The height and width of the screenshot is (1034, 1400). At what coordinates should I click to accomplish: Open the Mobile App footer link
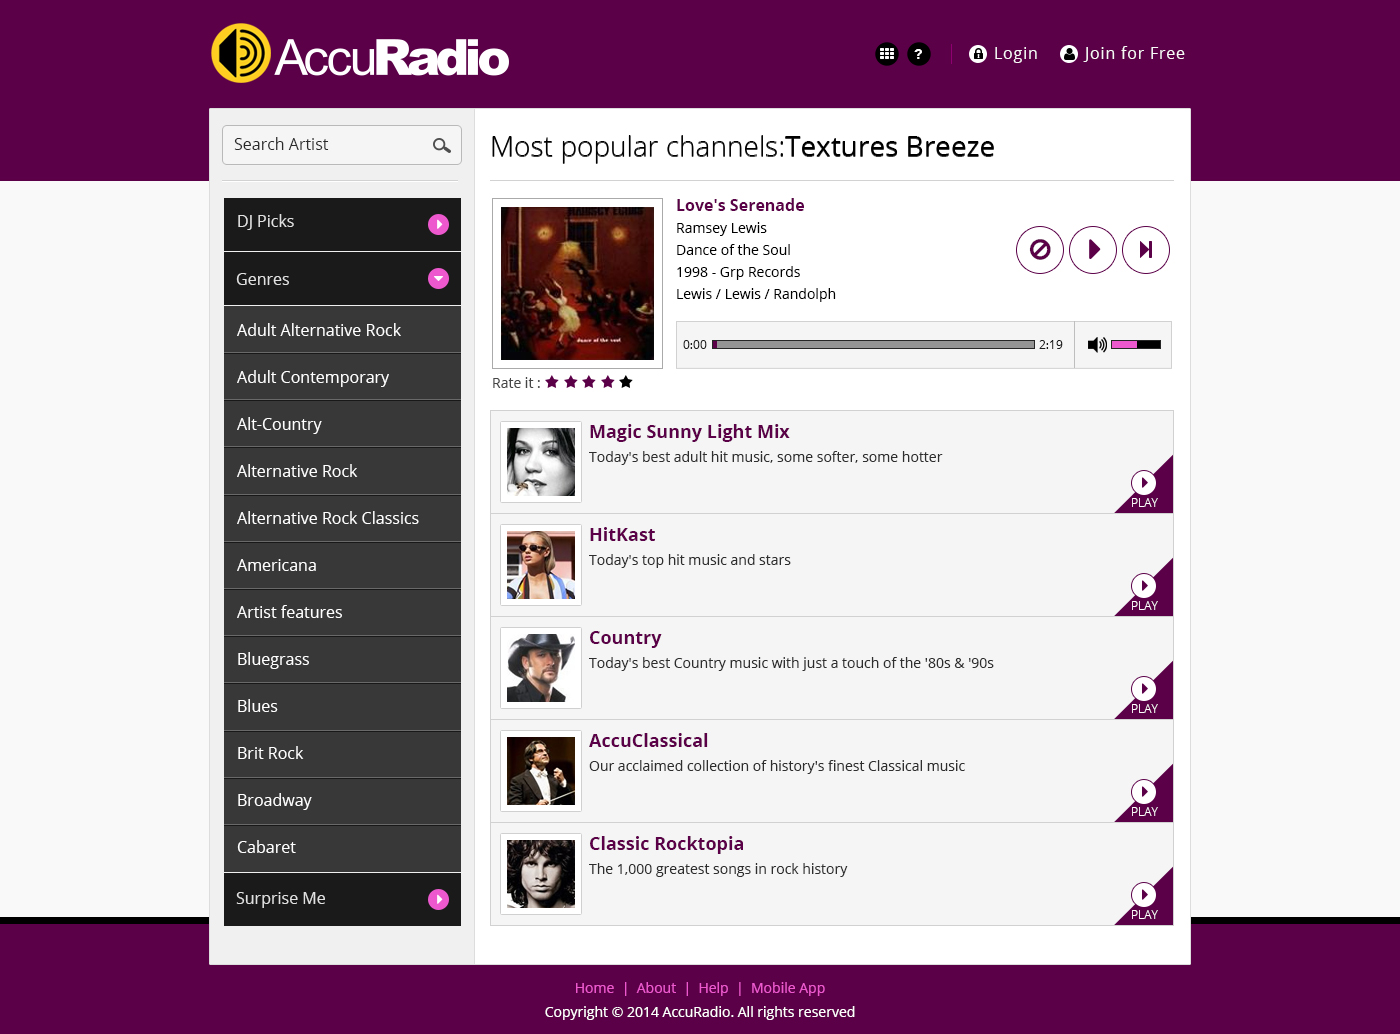788,988
